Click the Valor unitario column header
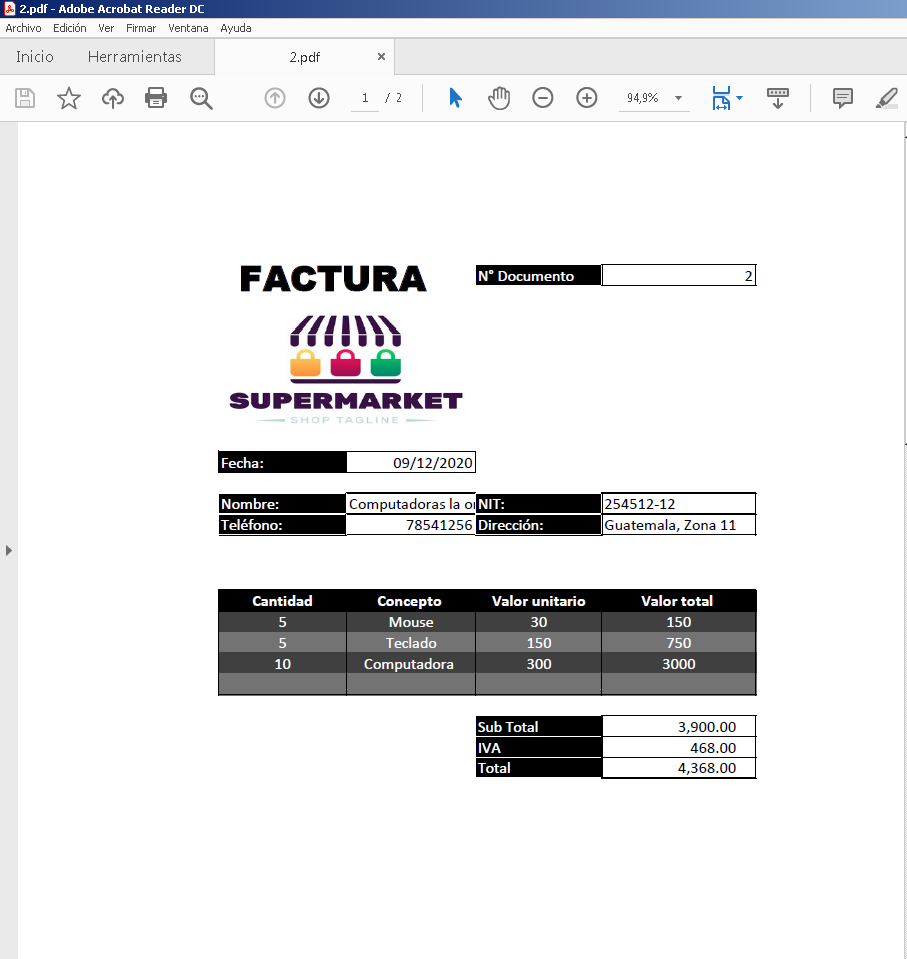Viewport: 907px width, 959px height. point(538,601)
